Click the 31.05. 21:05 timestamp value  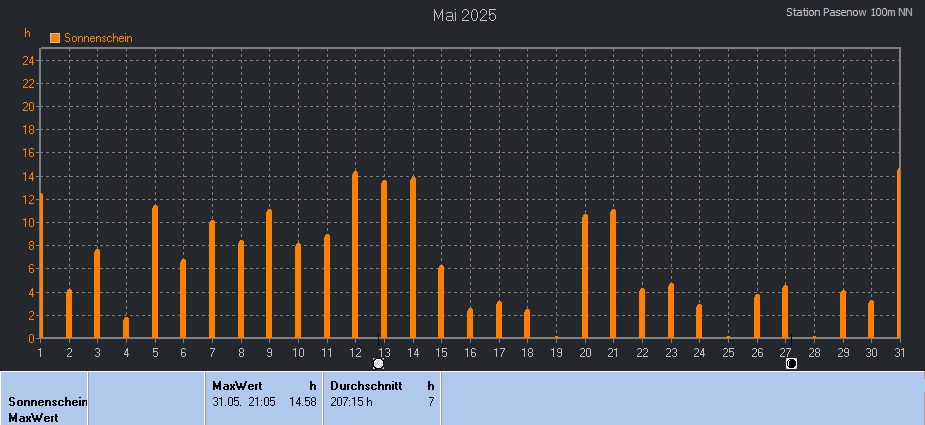coord(244,403)
